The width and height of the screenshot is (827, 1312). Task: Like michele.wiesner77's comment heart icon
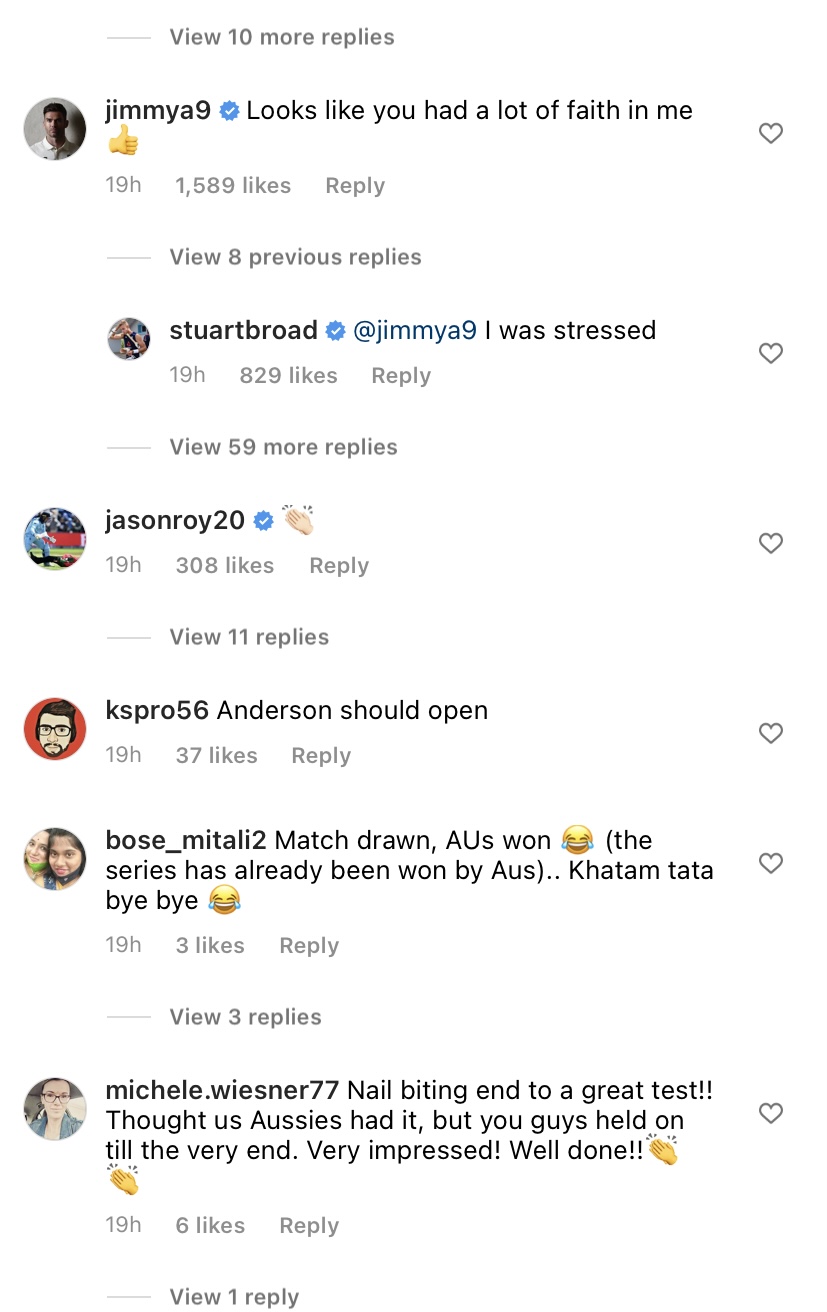click(x=770, y=1113)
